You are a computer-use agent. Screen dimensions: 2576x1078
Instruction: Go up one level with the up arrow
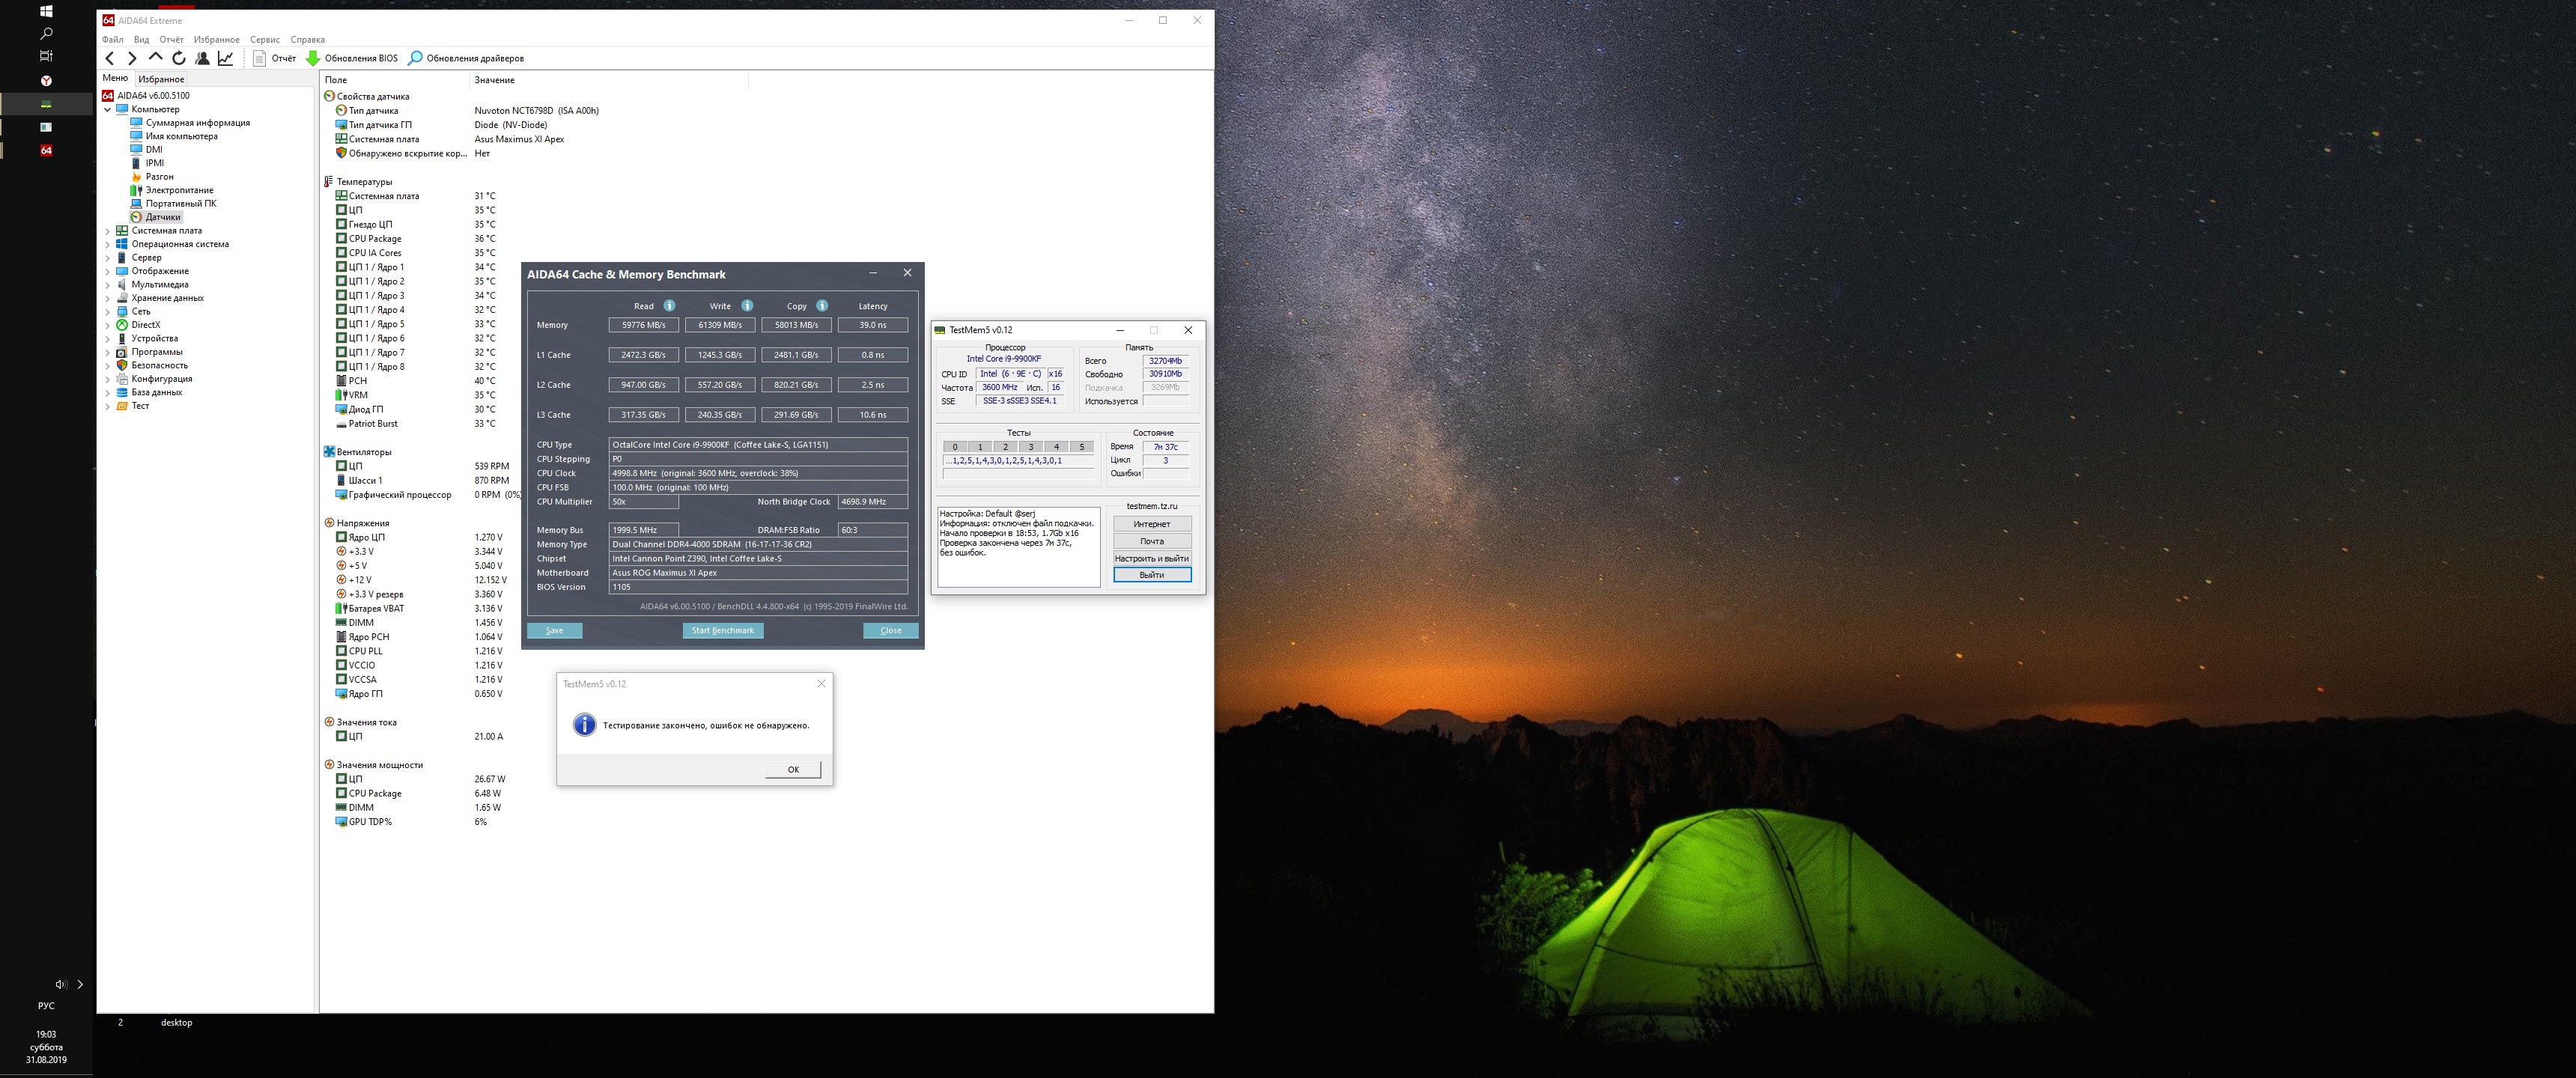click(x=155, y=58)
